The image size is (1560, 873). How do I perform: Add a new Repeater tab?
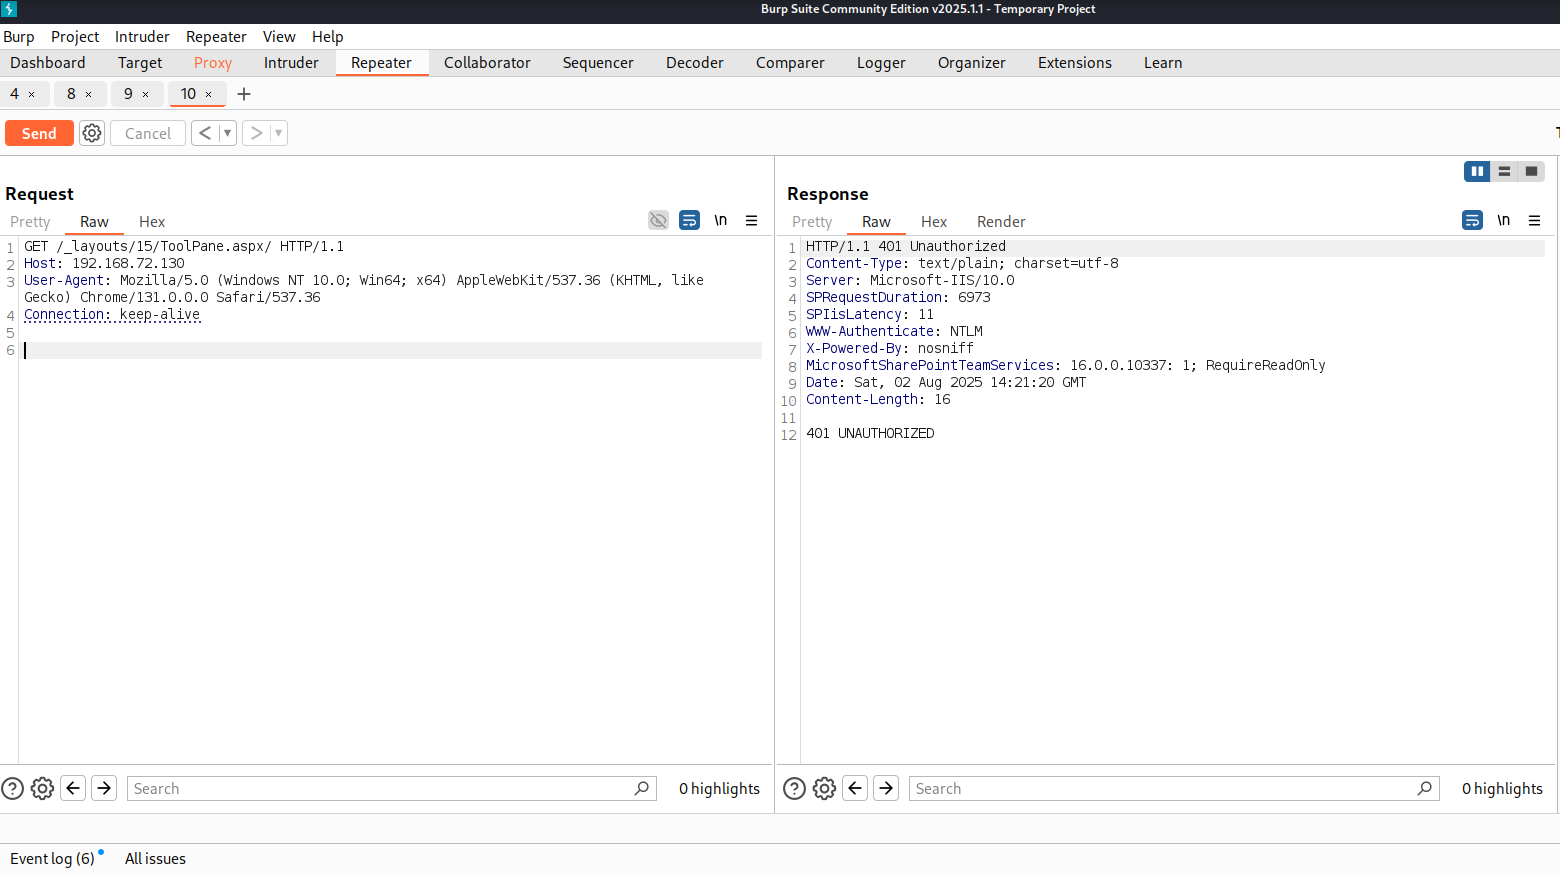(x=244, y=94)
